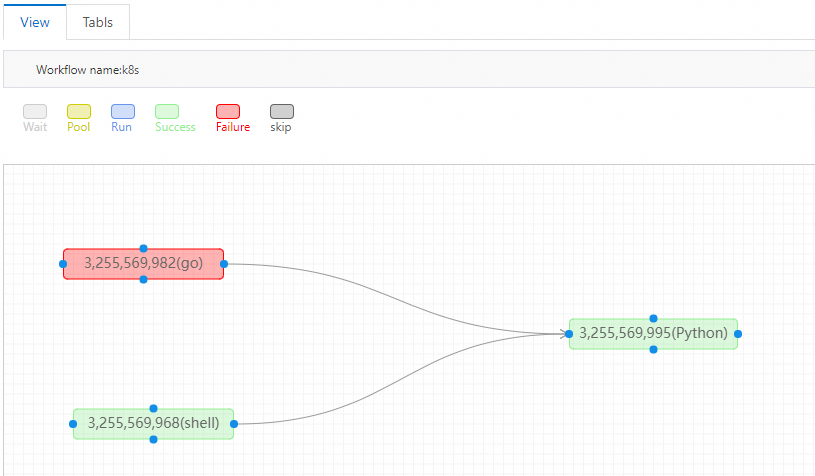
Task: Click the skip legend text
Action: 281,127
